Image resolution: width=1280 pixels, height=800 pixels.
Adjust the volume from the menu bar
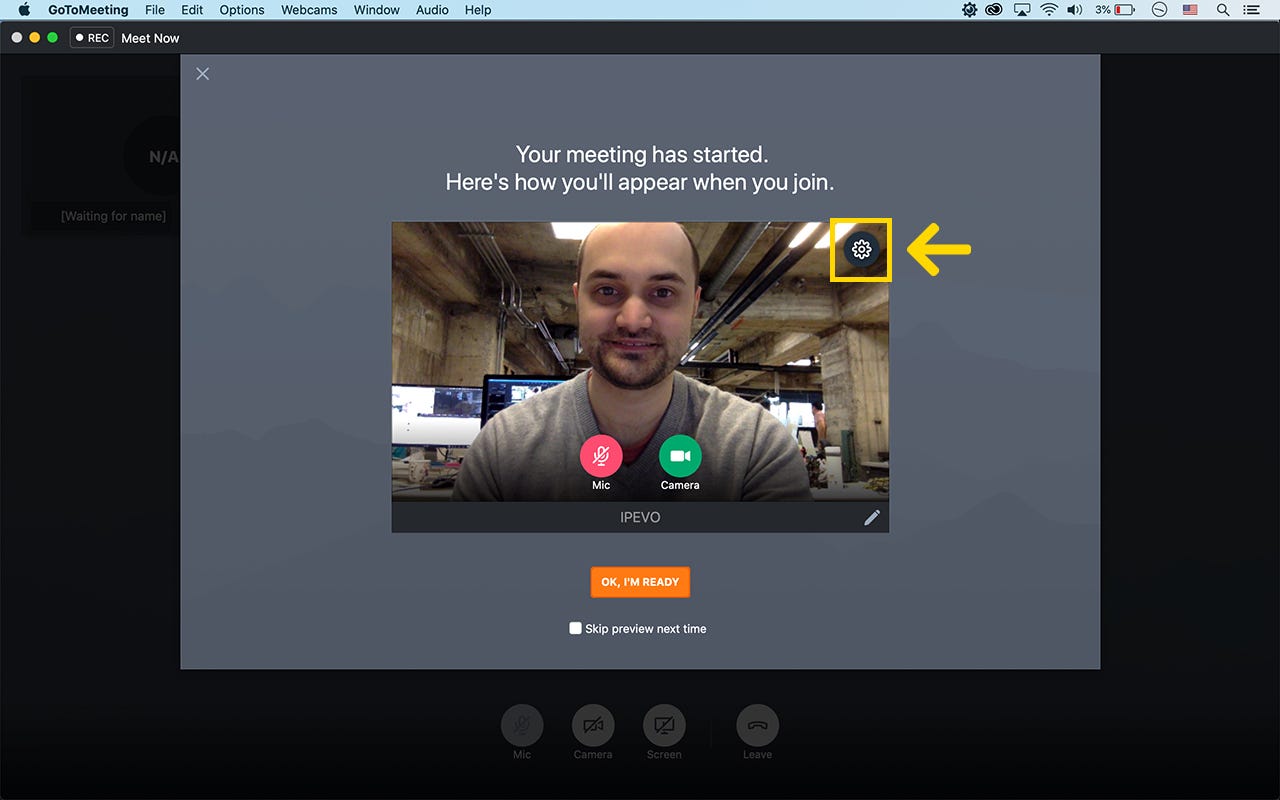(1074, 10)
